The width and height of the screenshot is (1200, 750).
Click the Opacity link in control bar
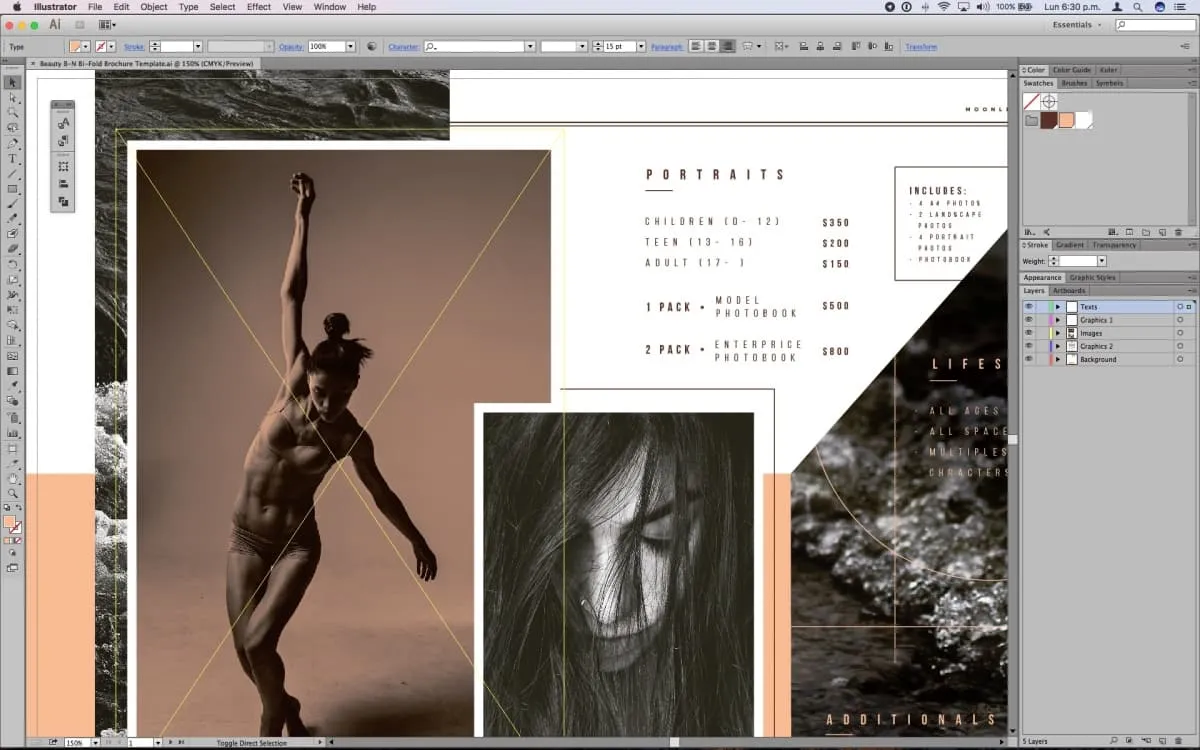[290, 47]
